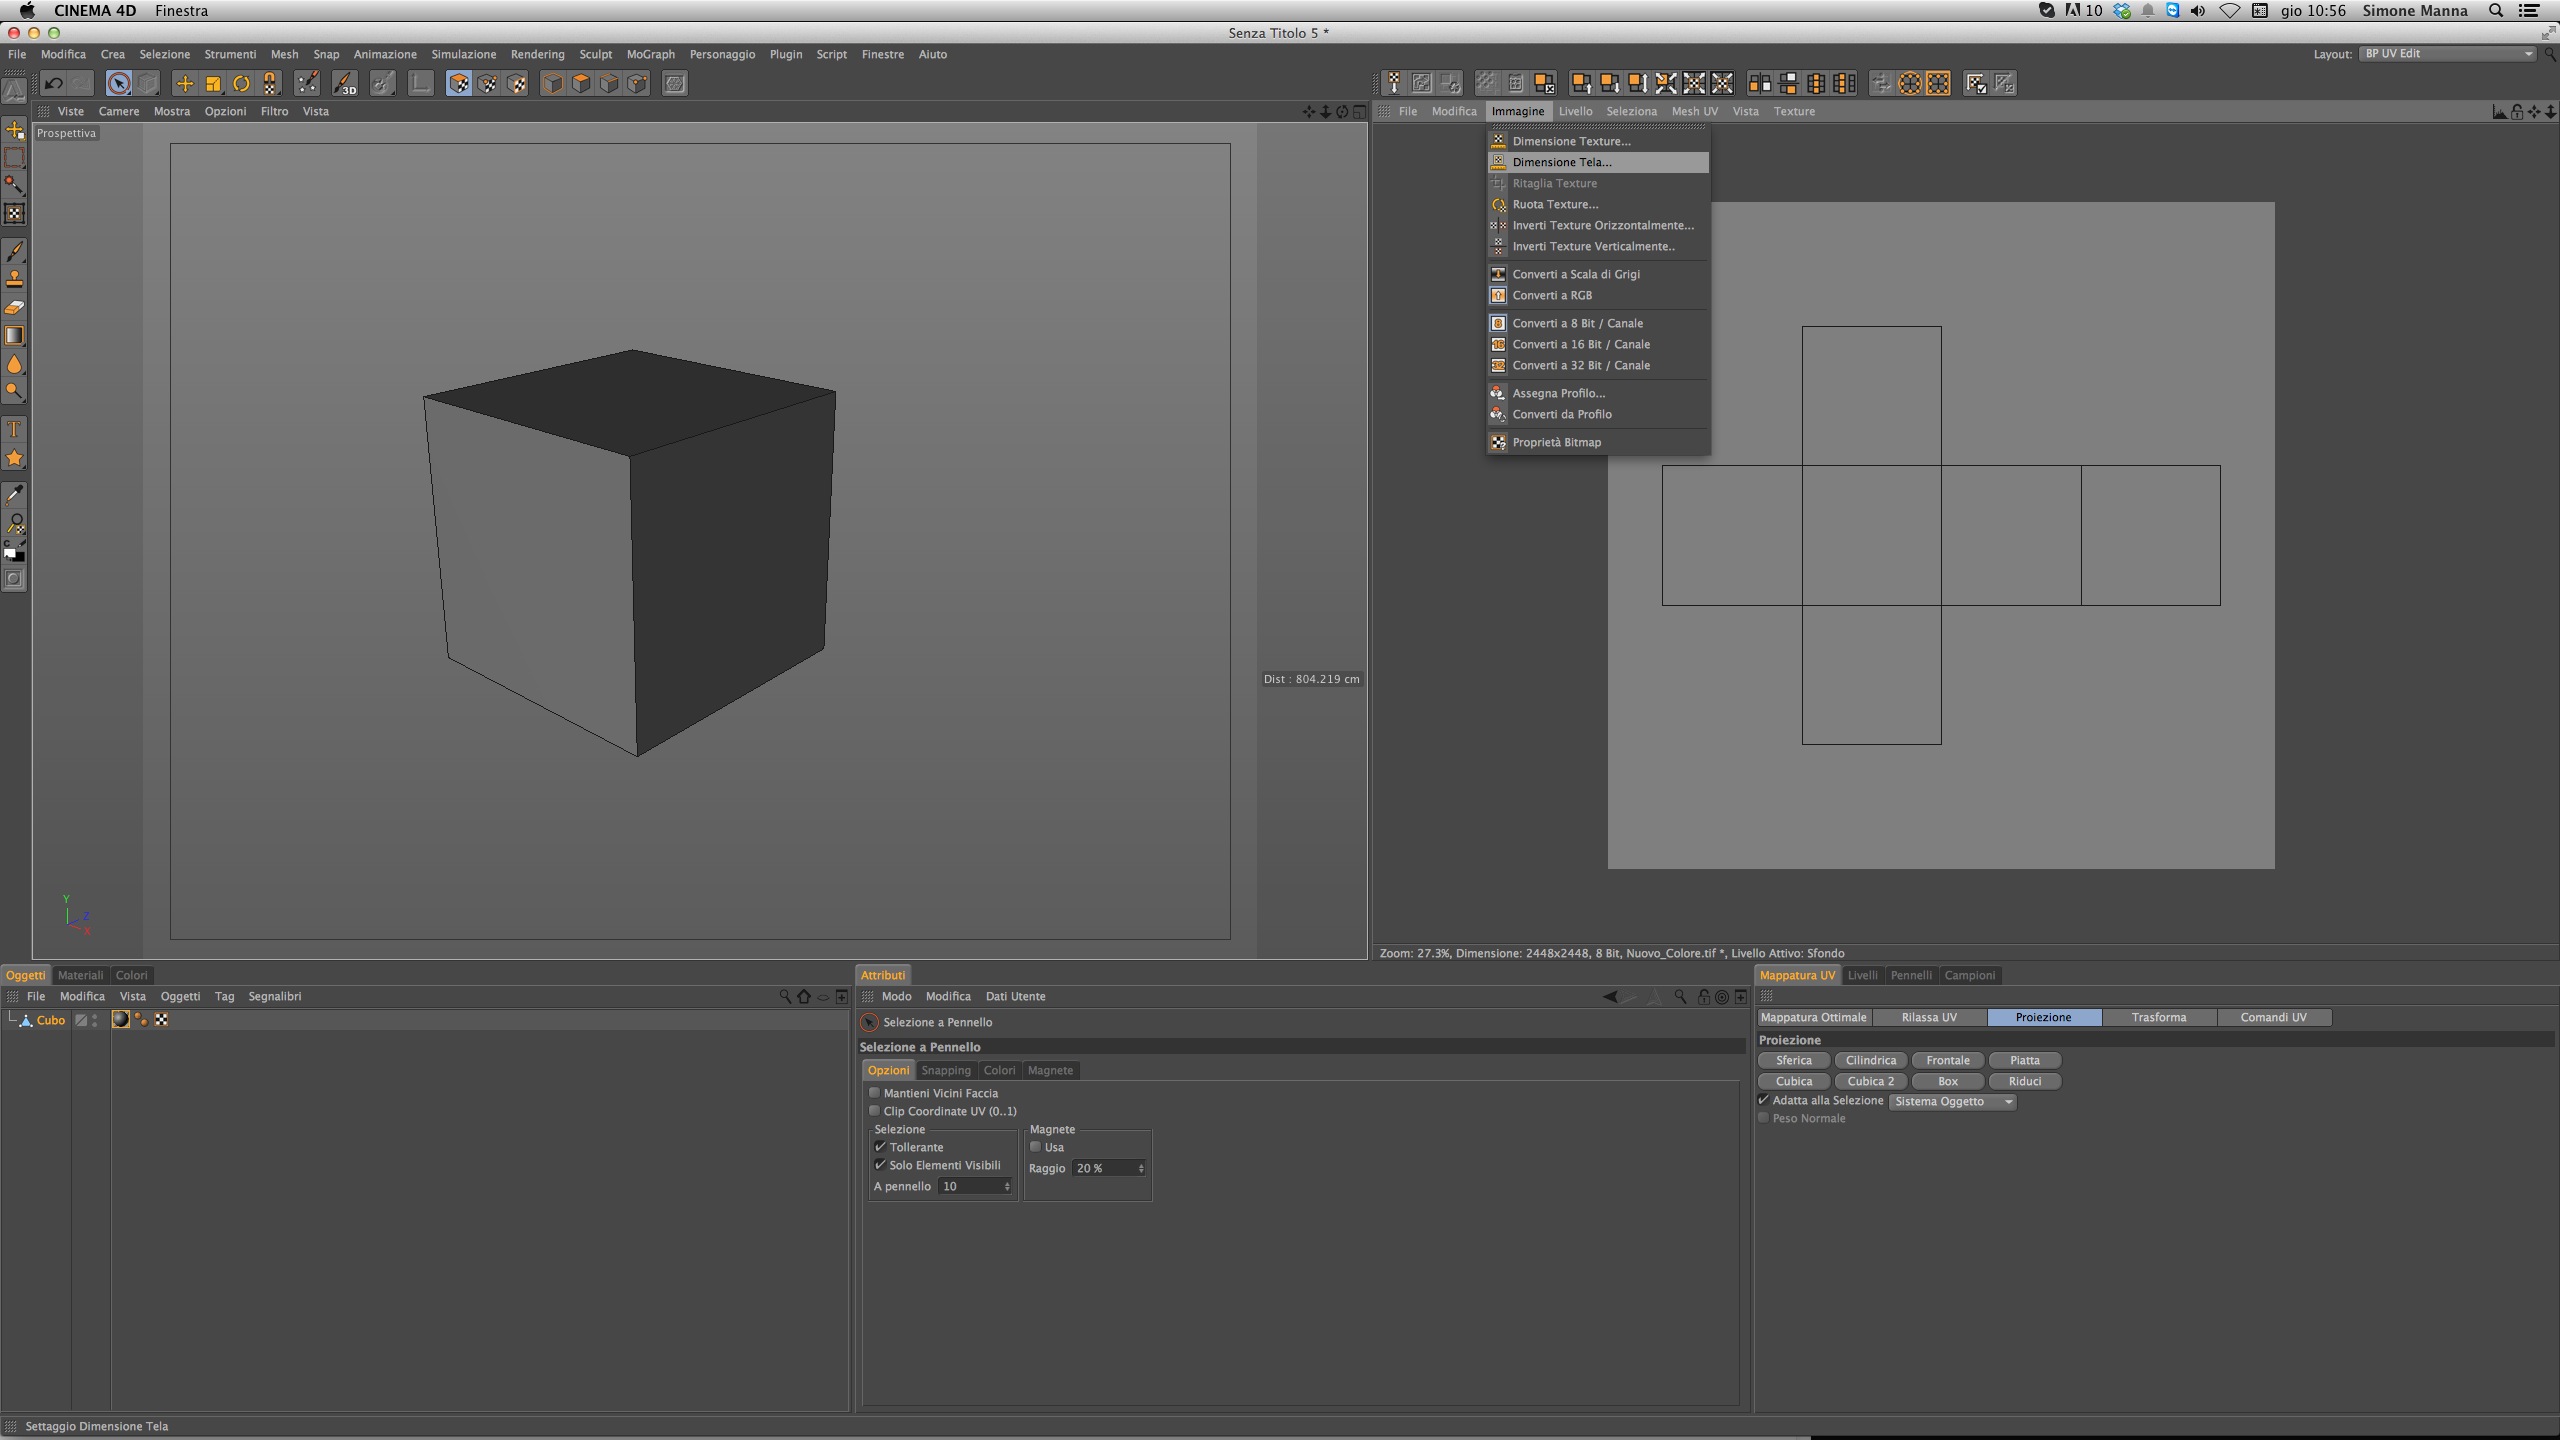Adjust the Raggio percentage stepper

[x=1141, y=1168]
